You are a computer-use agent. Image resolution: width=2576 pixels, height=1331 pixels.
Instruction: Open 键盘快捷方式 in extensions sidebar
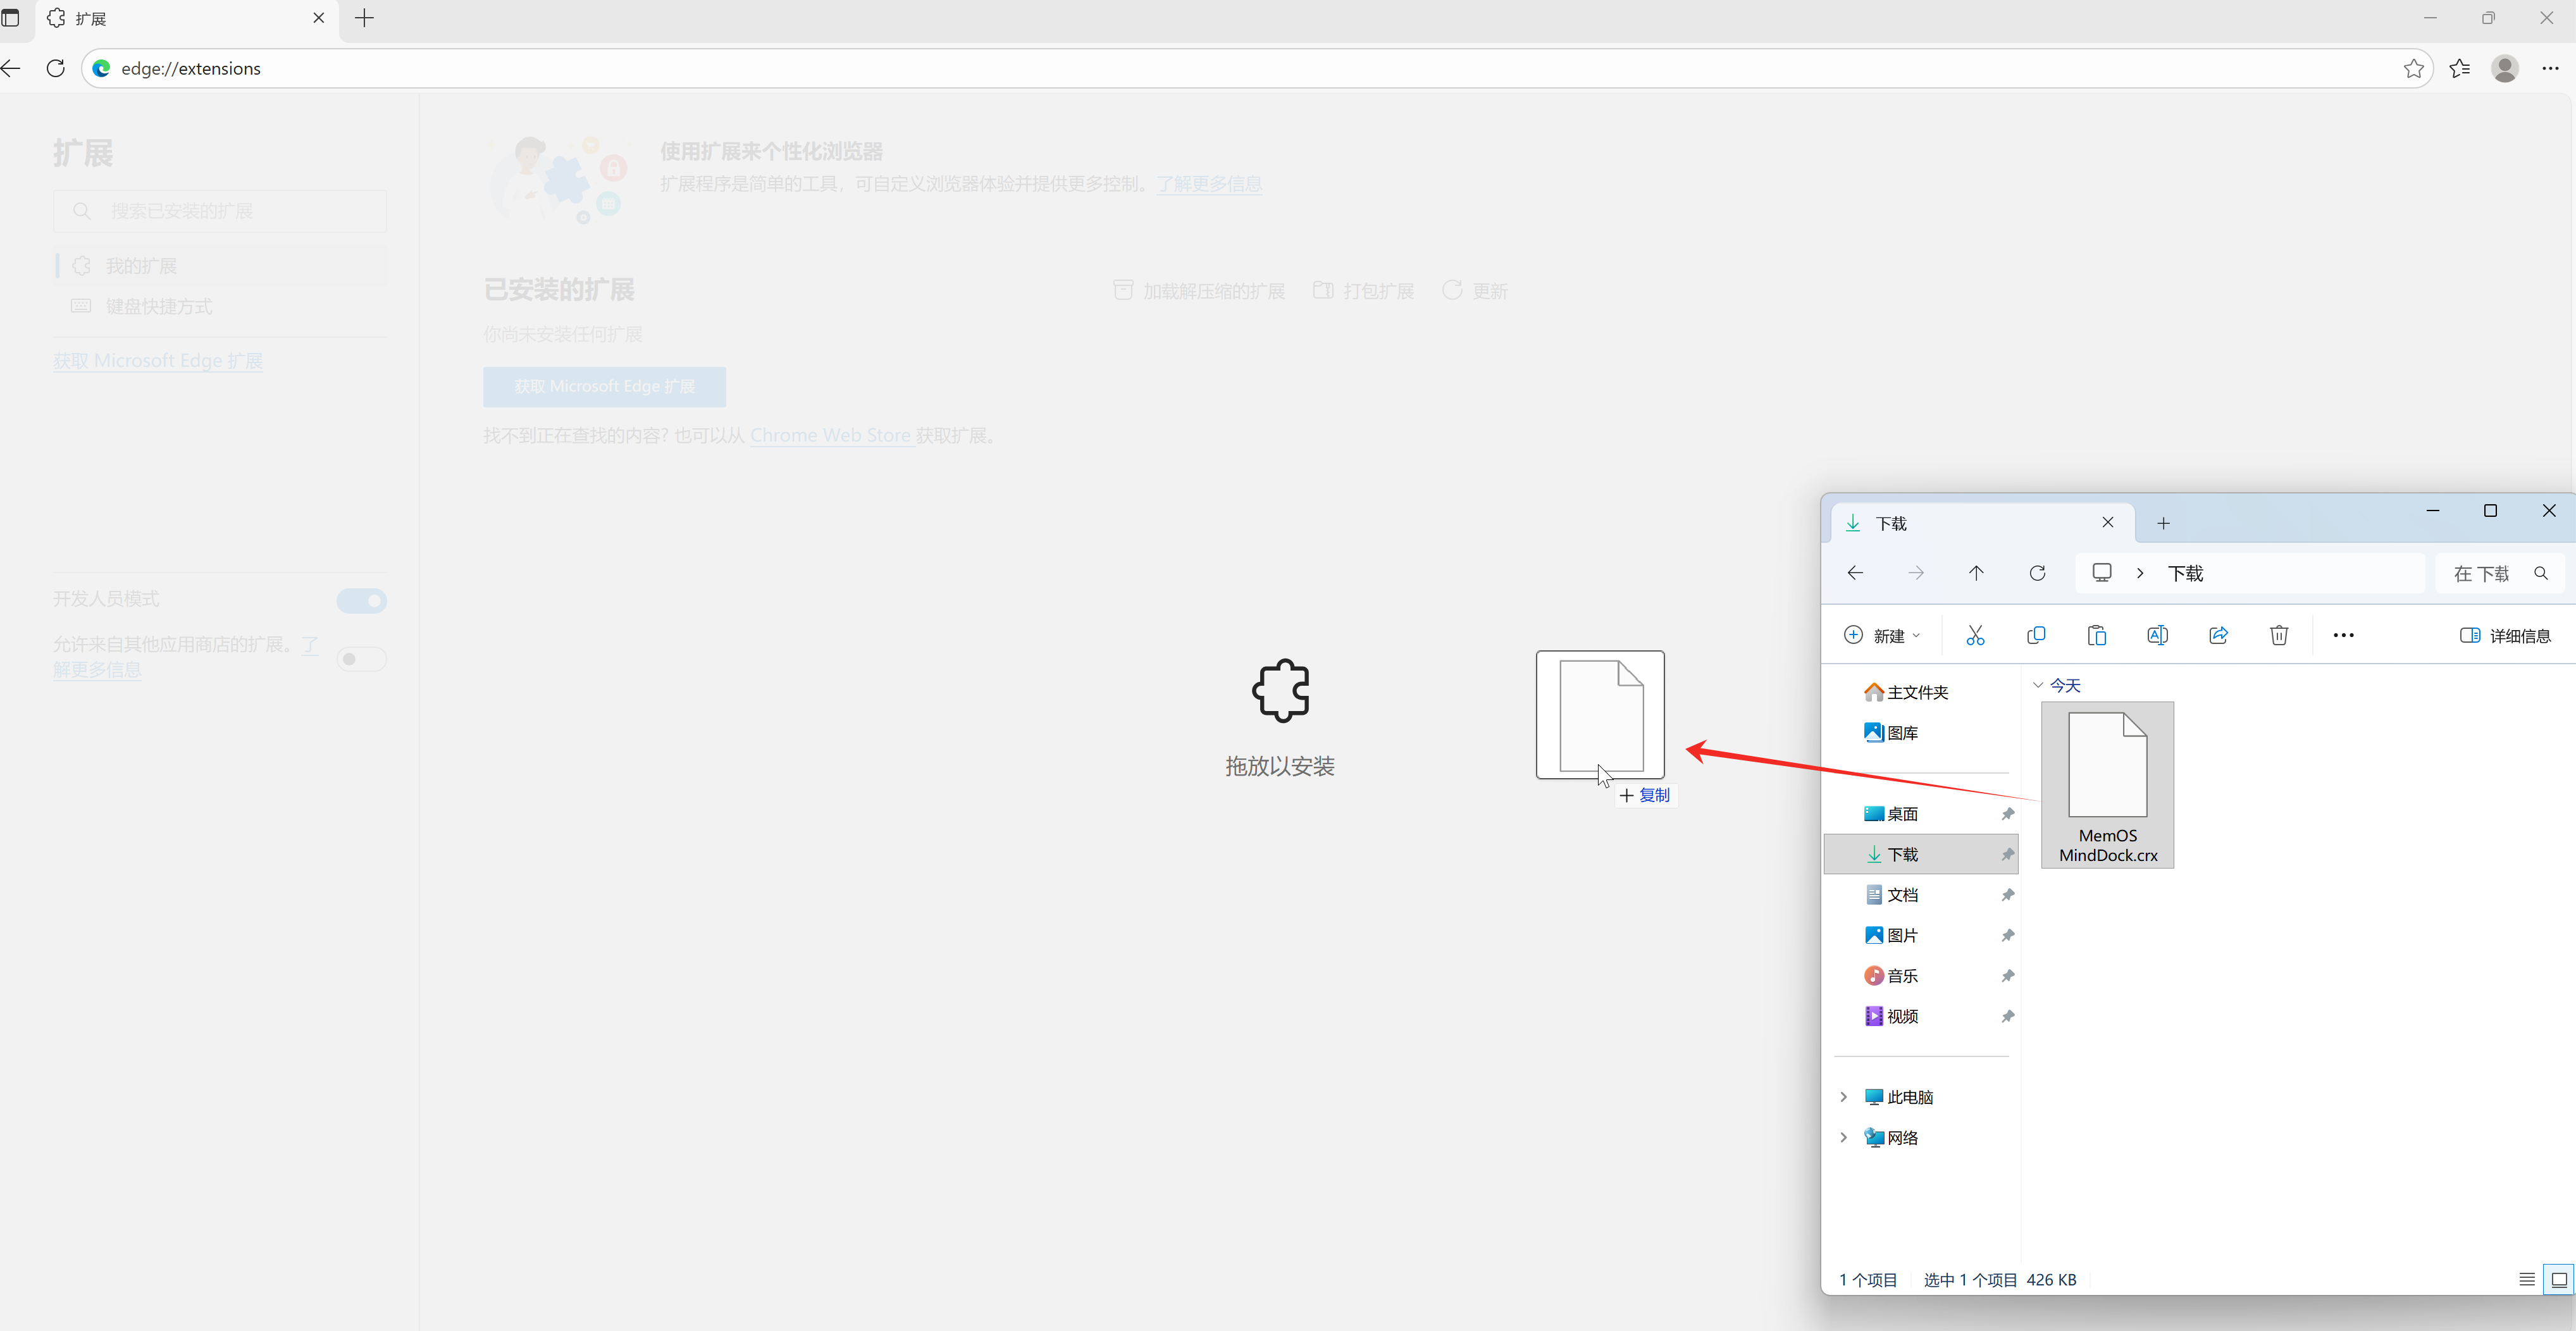click(x=159, y=306)
